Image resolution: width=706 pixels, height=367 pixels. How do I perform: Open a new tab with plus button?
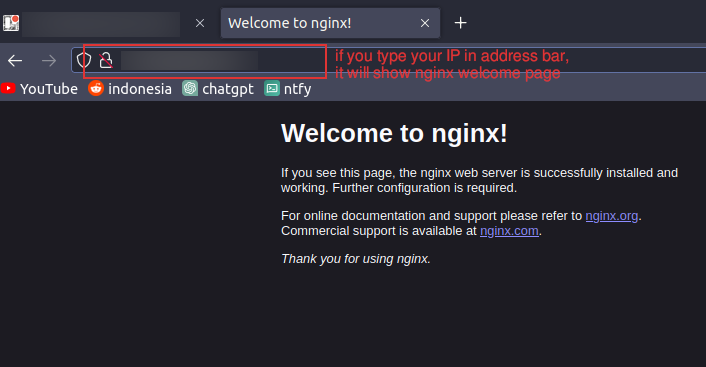click(x=460, y=23)
